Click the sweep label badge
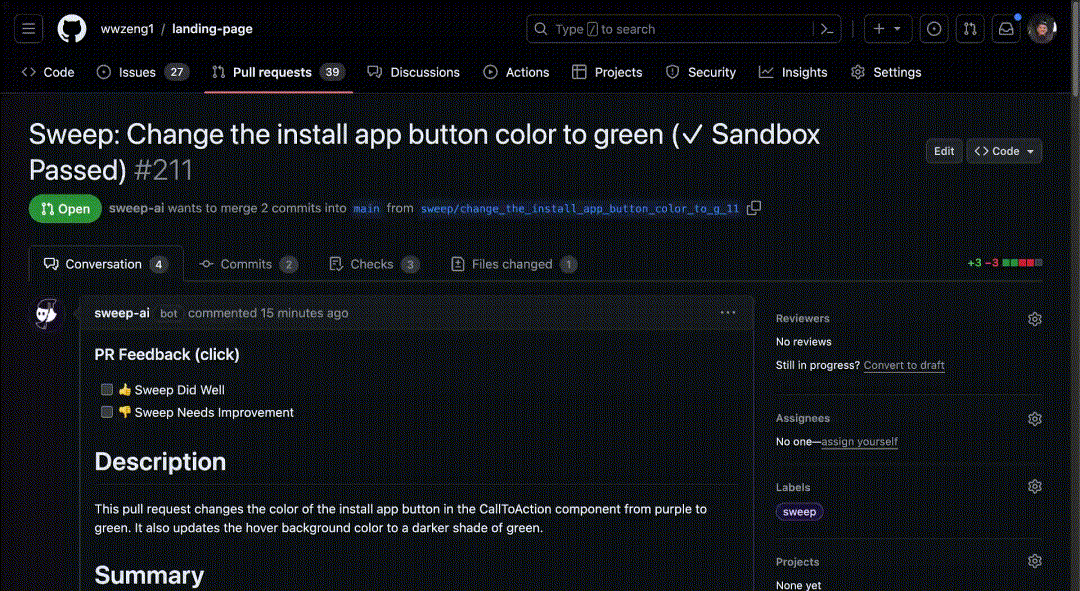This screenshot has width=1080, height=591. coord(799,512)
